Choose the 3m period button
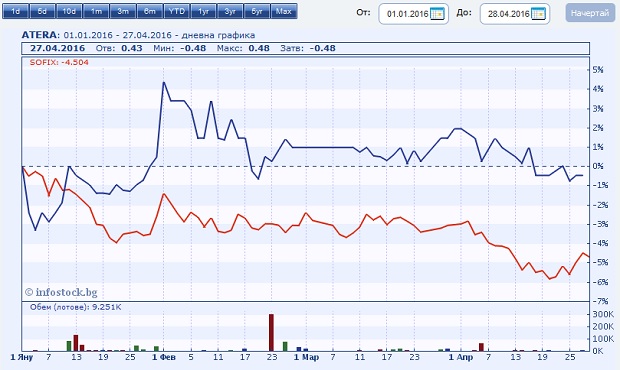 tap(123, 11)
